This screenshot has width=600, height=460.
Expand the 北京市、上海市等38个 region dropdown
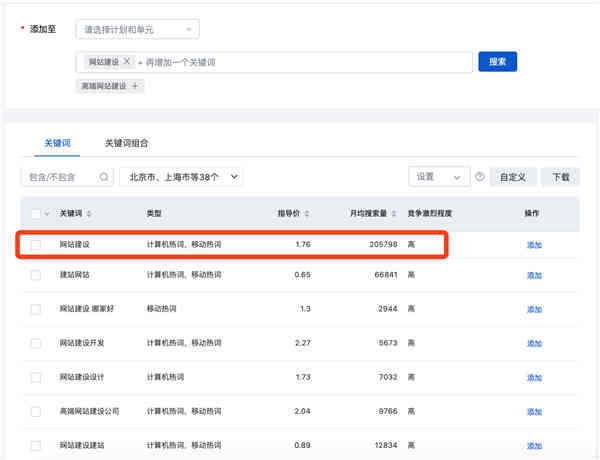[x=181, y=177]
